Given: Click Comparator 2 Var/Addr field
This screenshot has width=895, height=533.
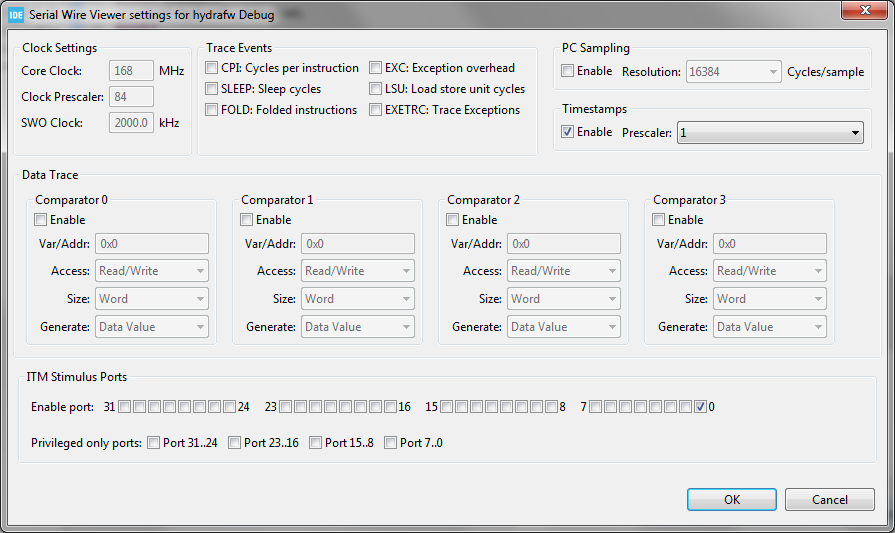Looking at the screenshot, I should [564, 244].
